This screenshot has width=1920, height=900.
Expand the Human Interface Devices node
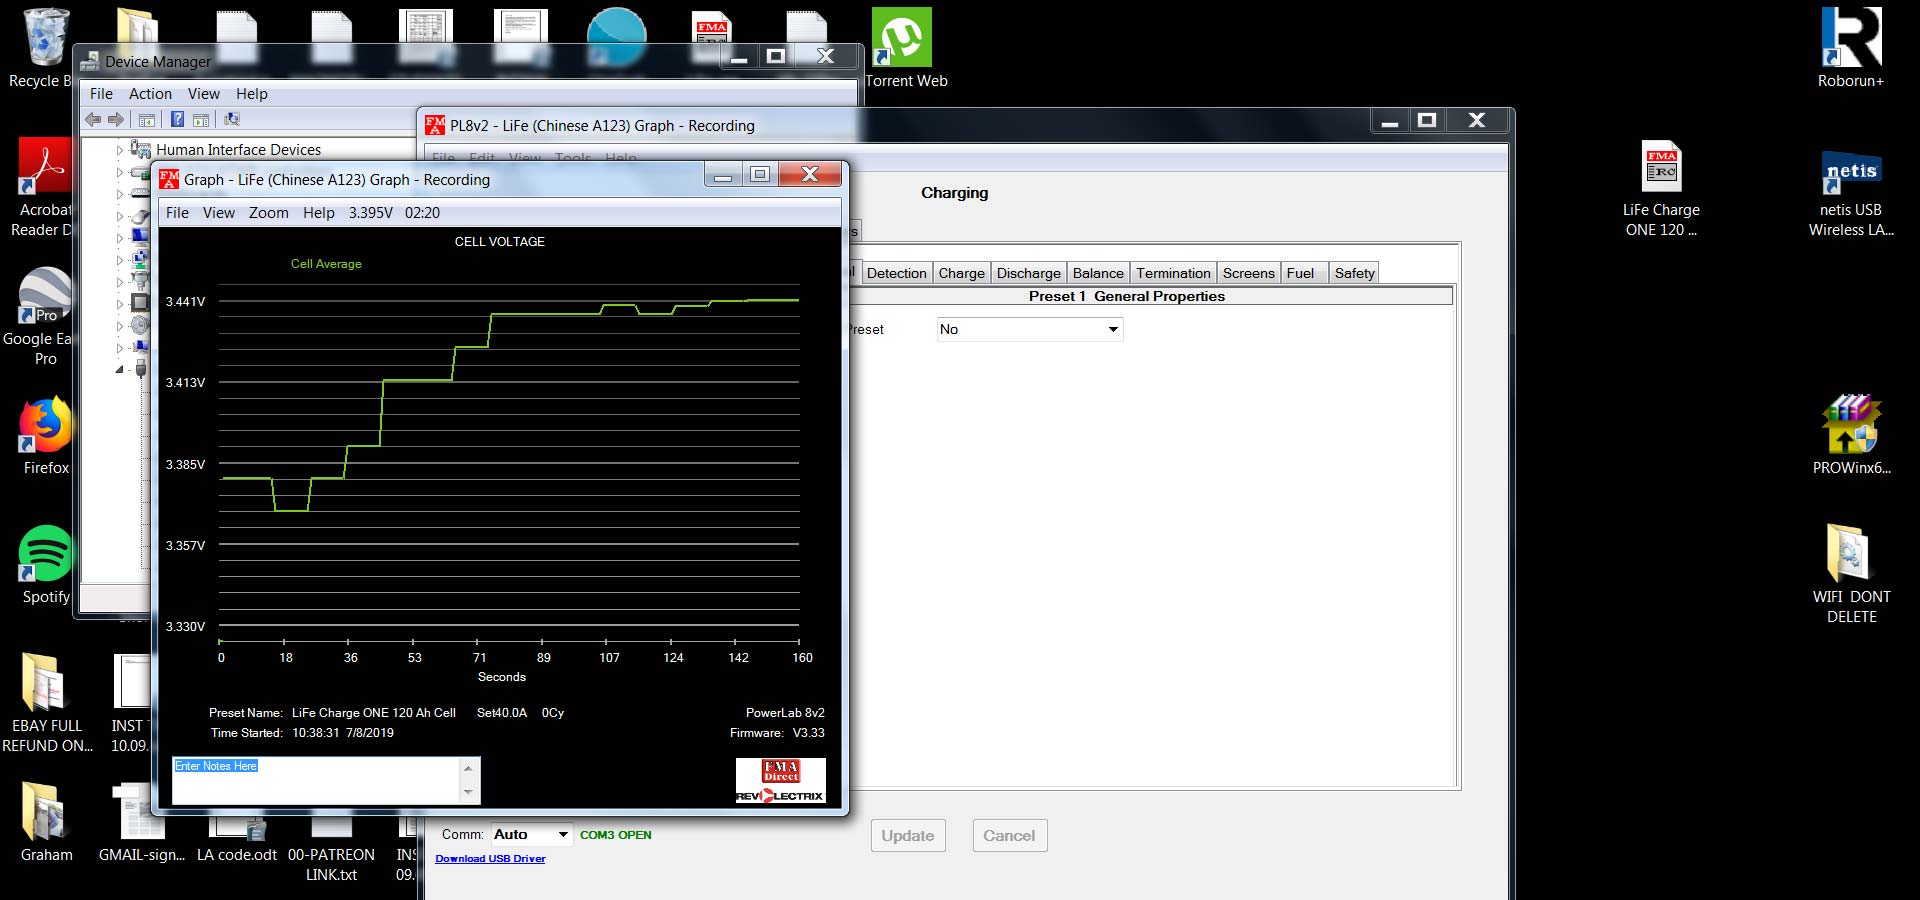pos(120,150)
